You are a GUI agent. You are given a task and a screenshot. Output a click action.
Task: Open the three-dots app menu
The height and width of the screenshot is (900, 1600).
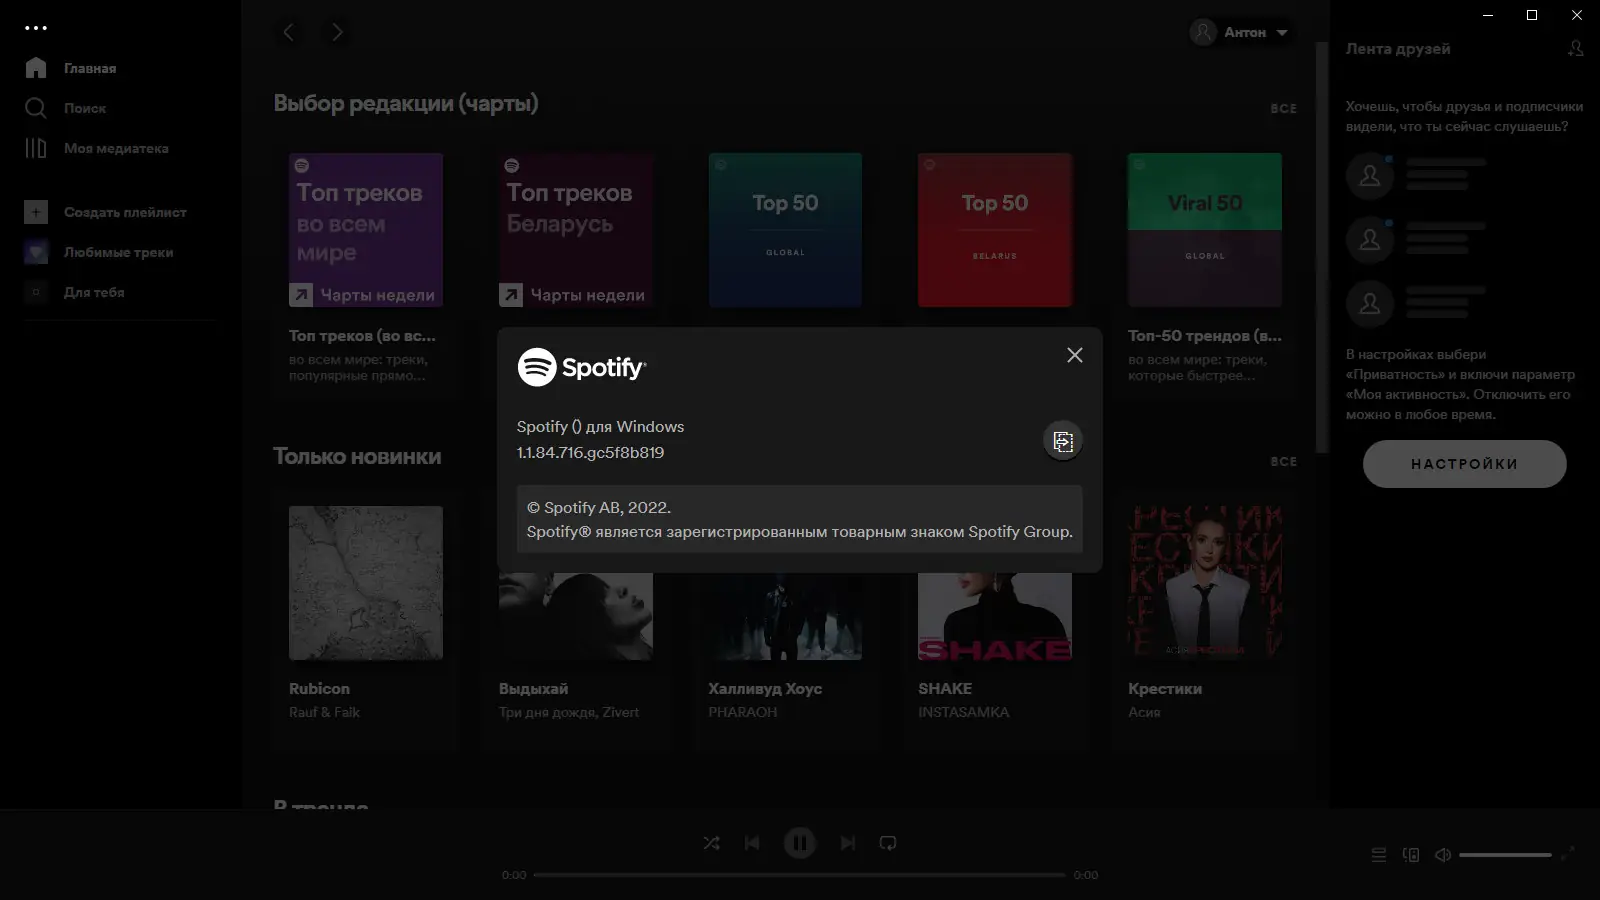point(36,28)
